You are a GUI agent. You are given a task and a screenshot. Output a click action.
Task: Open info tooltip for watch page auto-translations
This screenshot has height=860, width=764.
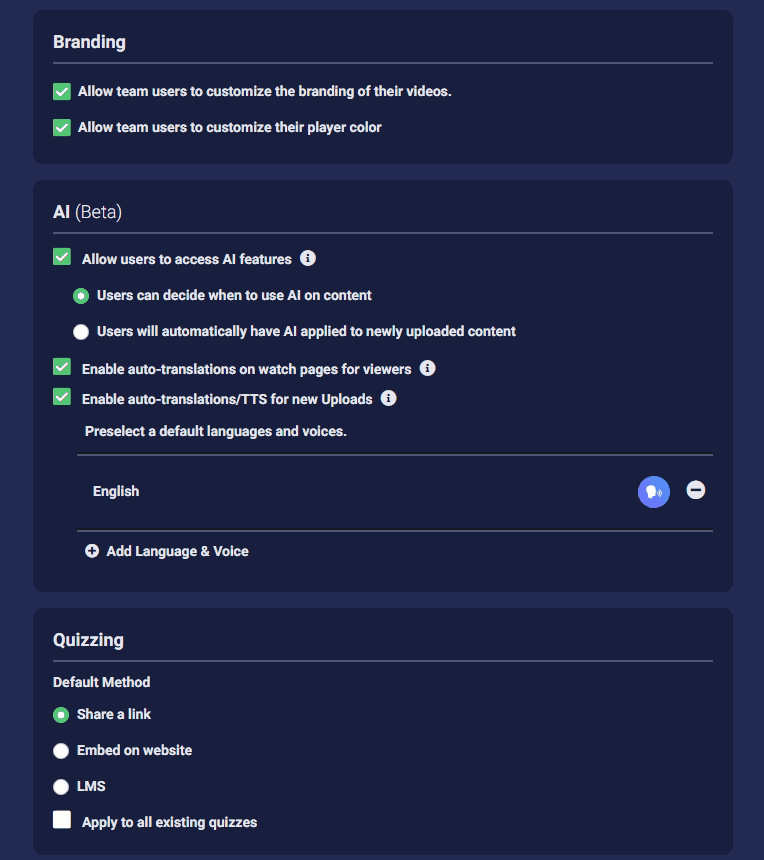[x=427, y=368]
